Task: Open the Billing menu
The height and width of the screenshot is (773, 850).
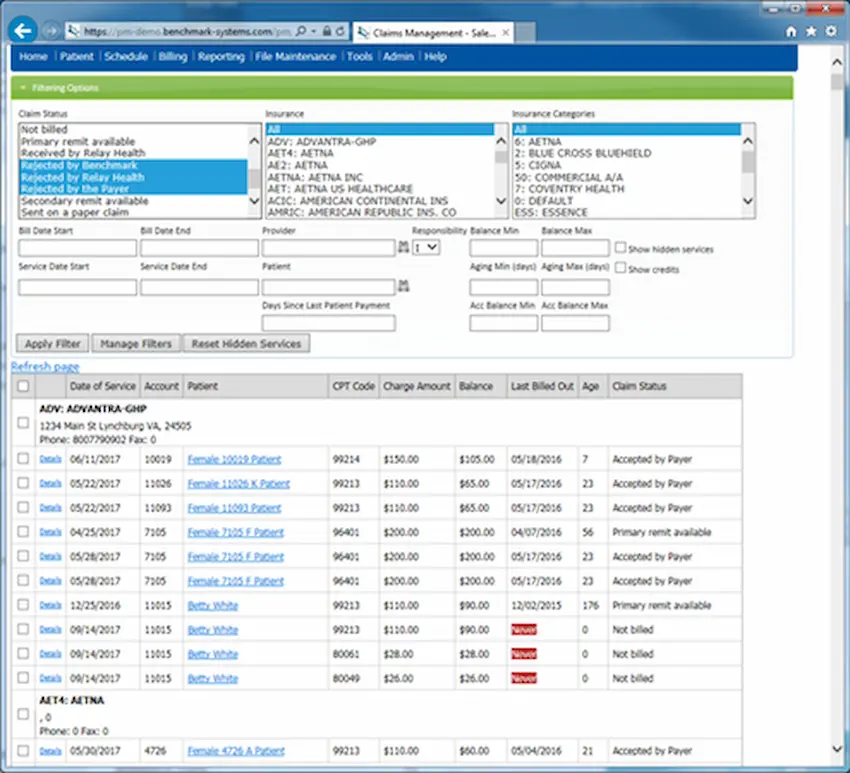Action: pos(172,57)
